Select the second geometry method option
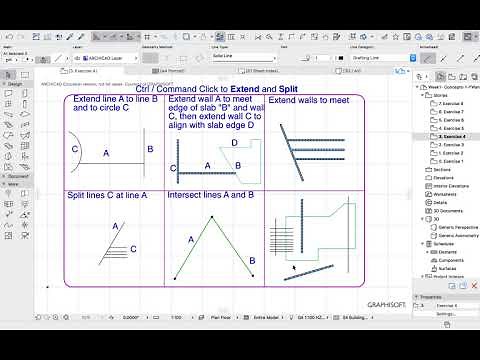The width and height of the screenshot is (480, 360). (165, 59)
